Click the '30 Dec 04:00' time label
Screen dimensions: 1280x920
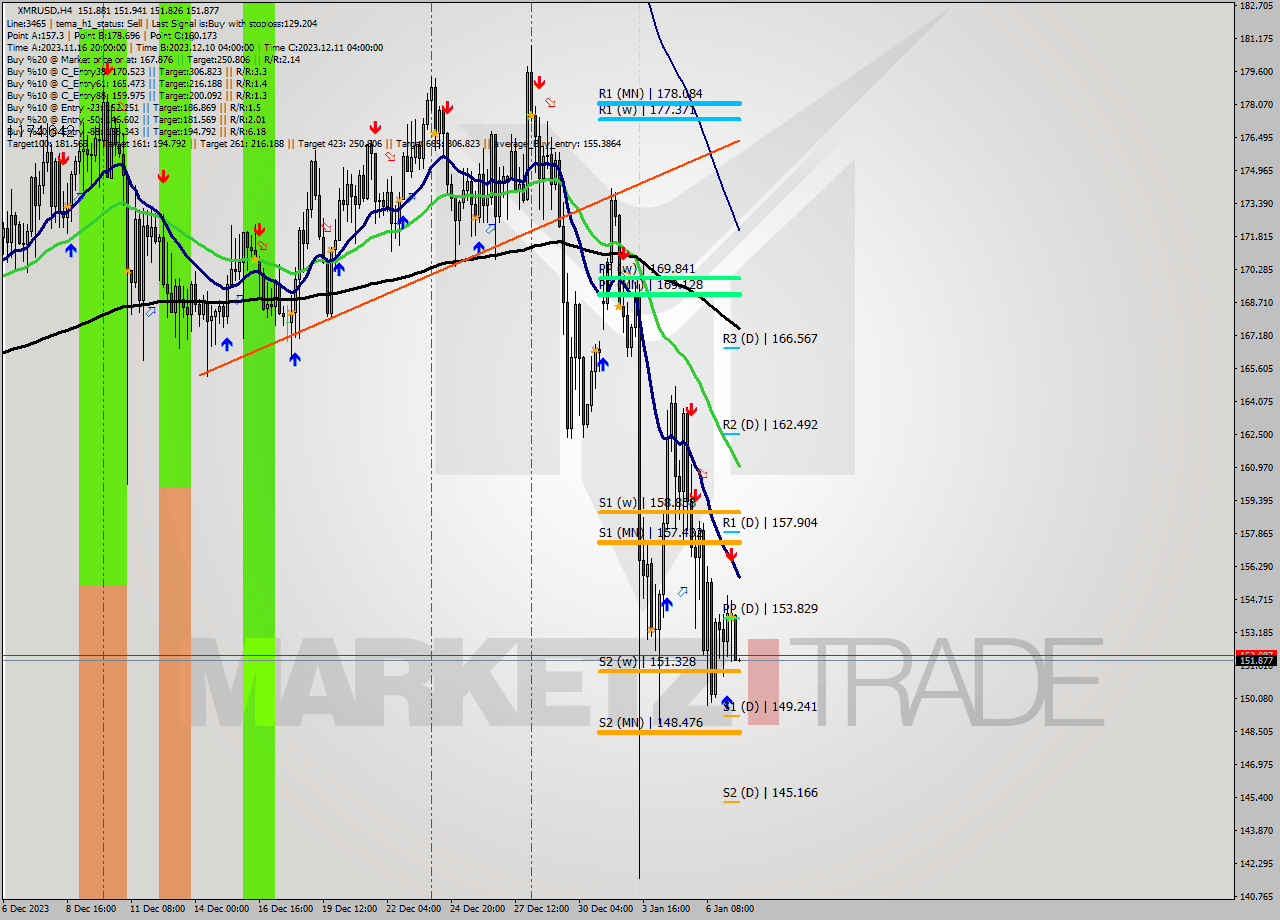point(605,909)
